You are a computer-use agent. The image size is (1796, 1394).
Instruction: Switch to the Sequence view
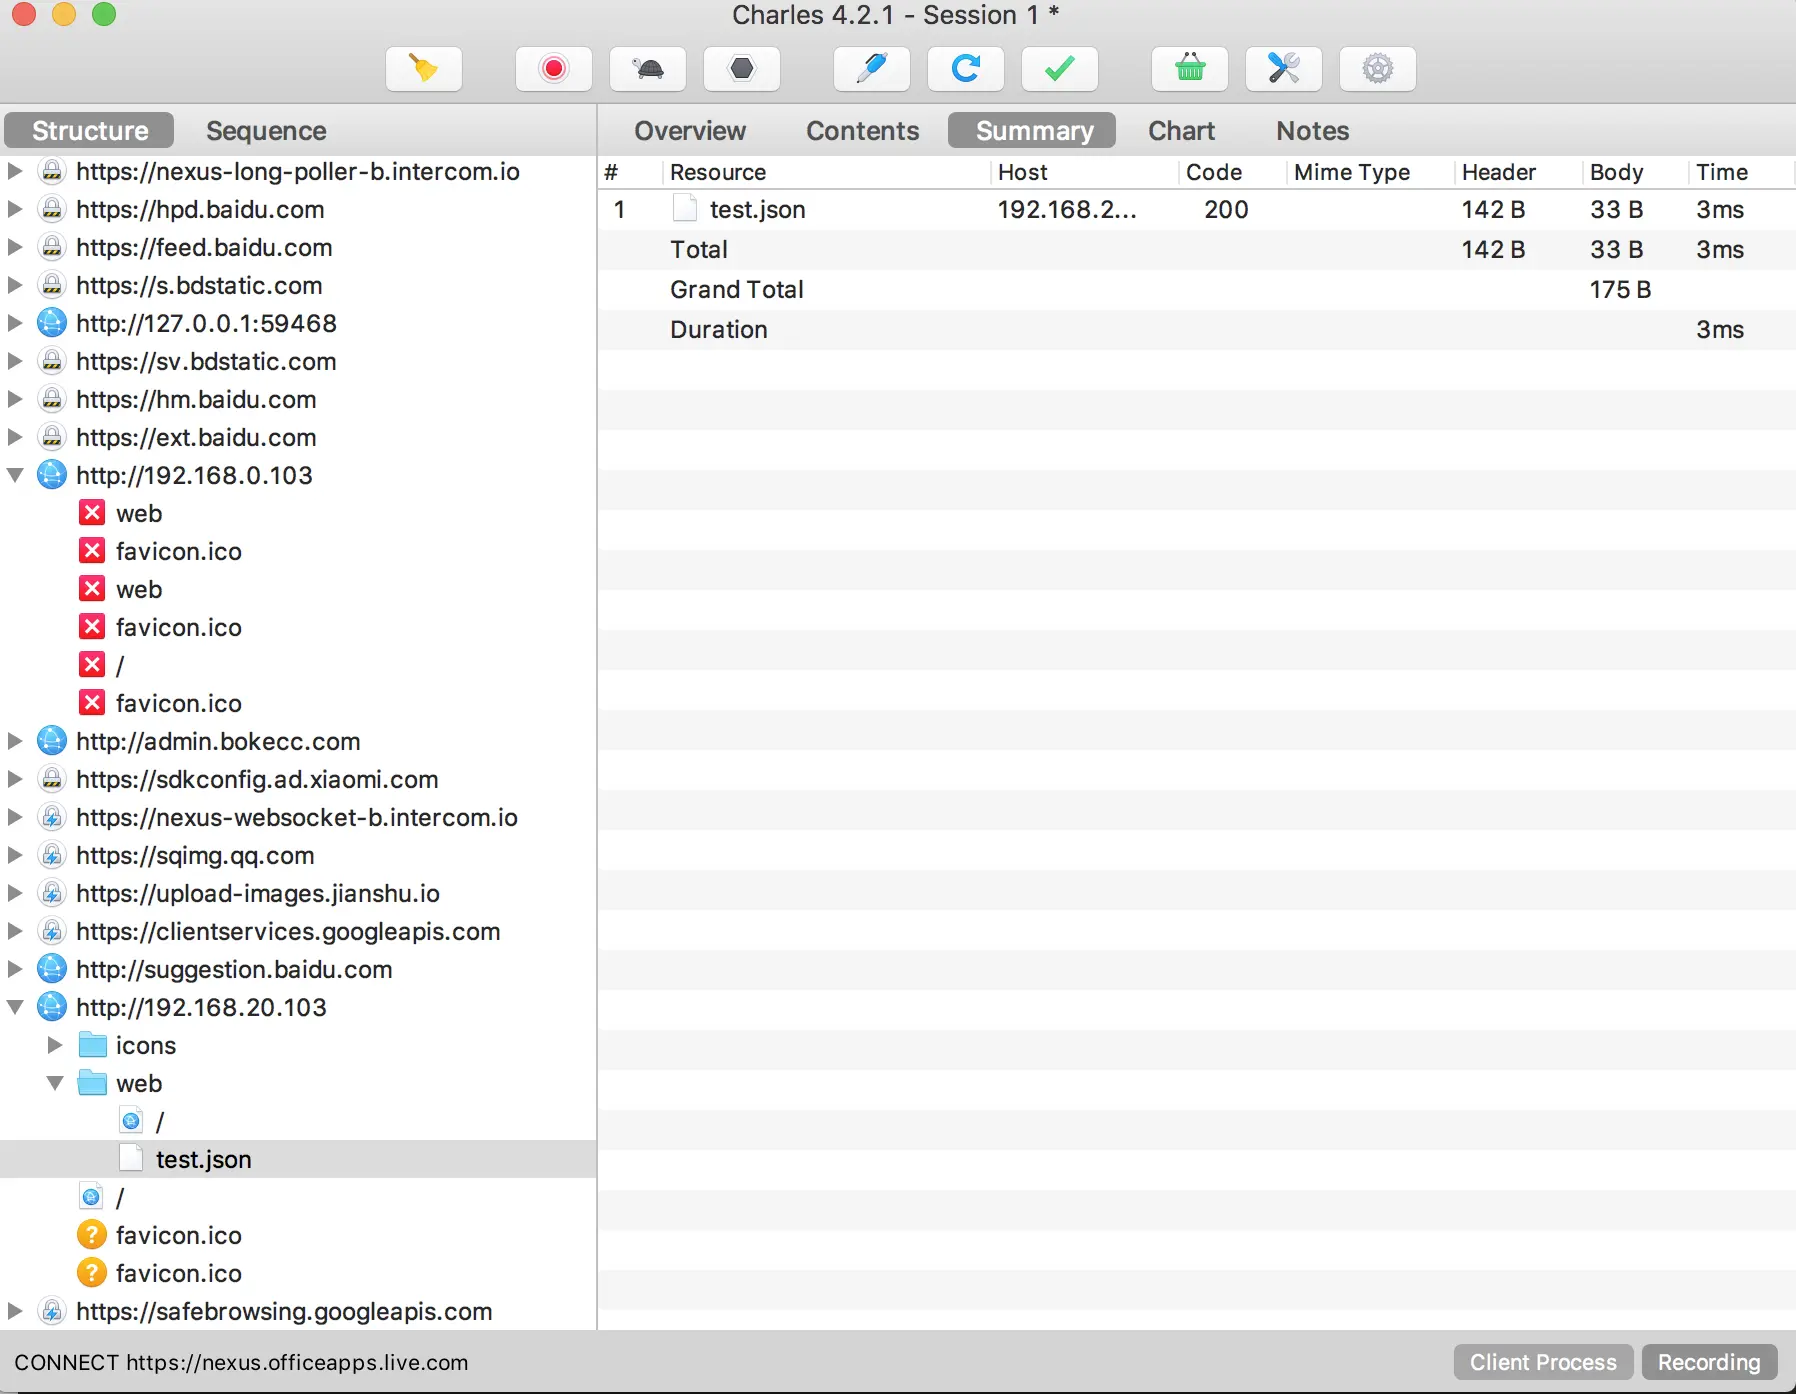pyautogui.click(x=266, y=131)
